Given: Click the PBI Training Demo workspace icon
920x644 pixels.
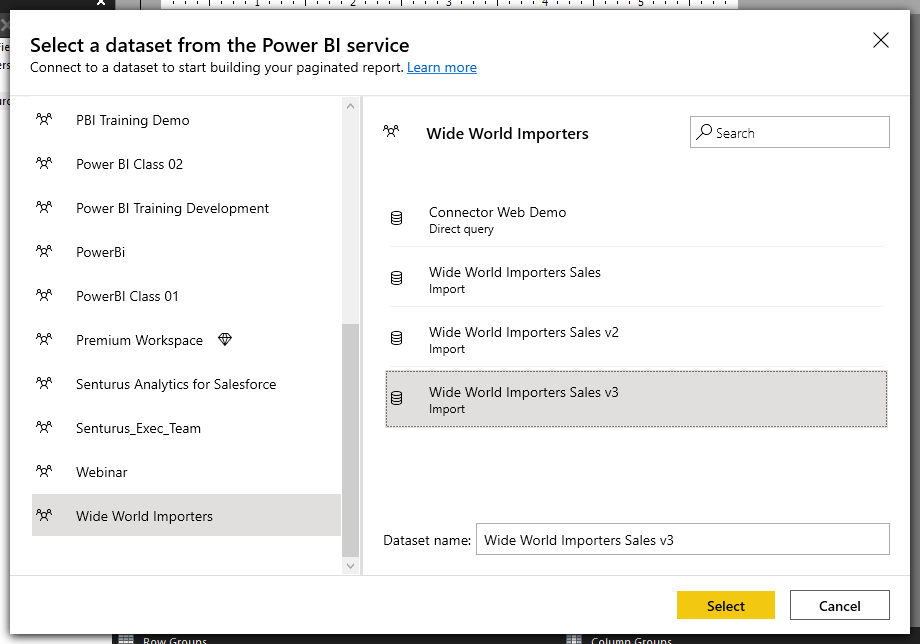Looking at the screenshot, I should pyautogui.click(x=45, y=119).
